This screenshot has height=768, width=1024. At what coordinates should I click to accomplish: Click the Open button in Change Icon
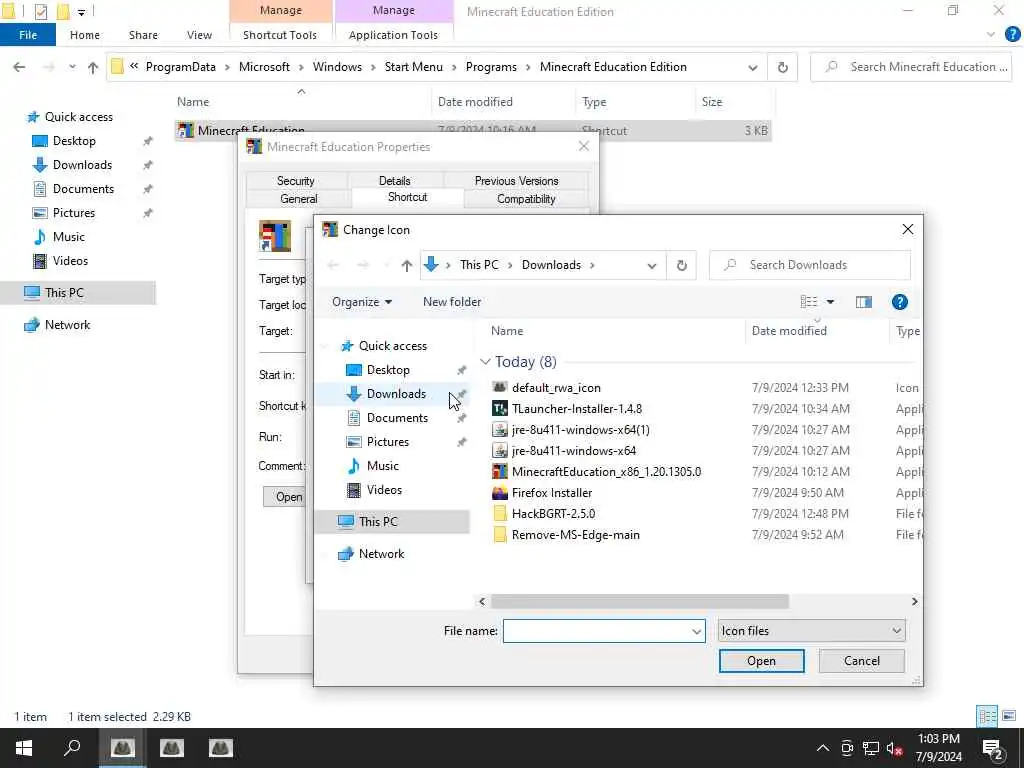click(761, 661)
